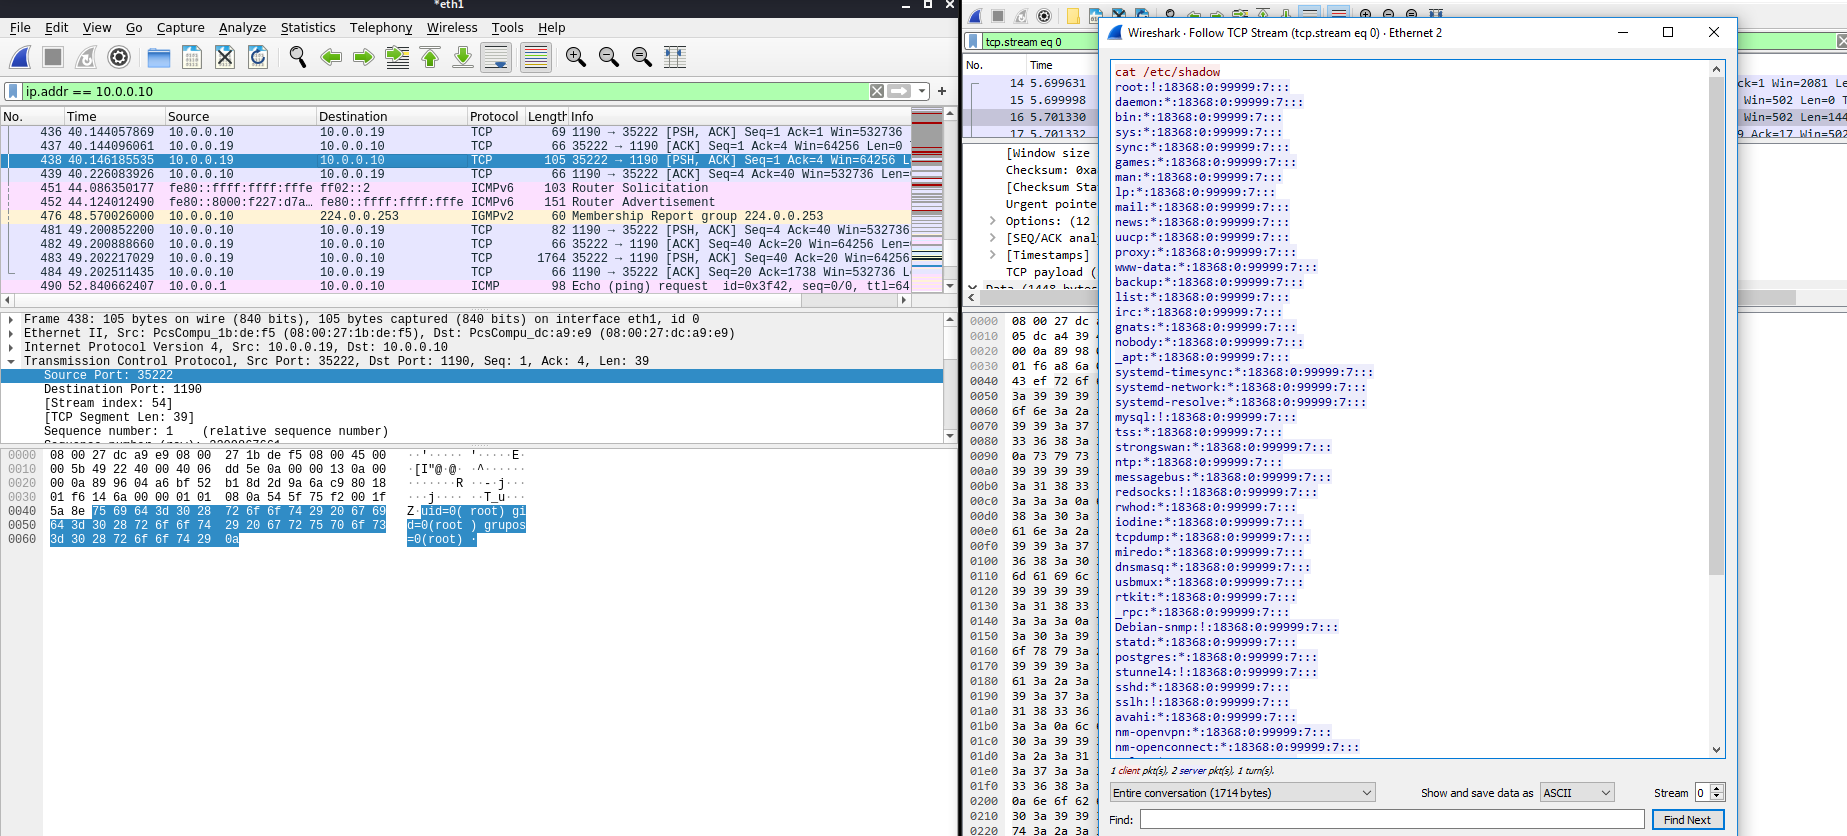Open the Statistics menu
The width and height of the screenshot is (1847, 836).
tap(308, 28)
